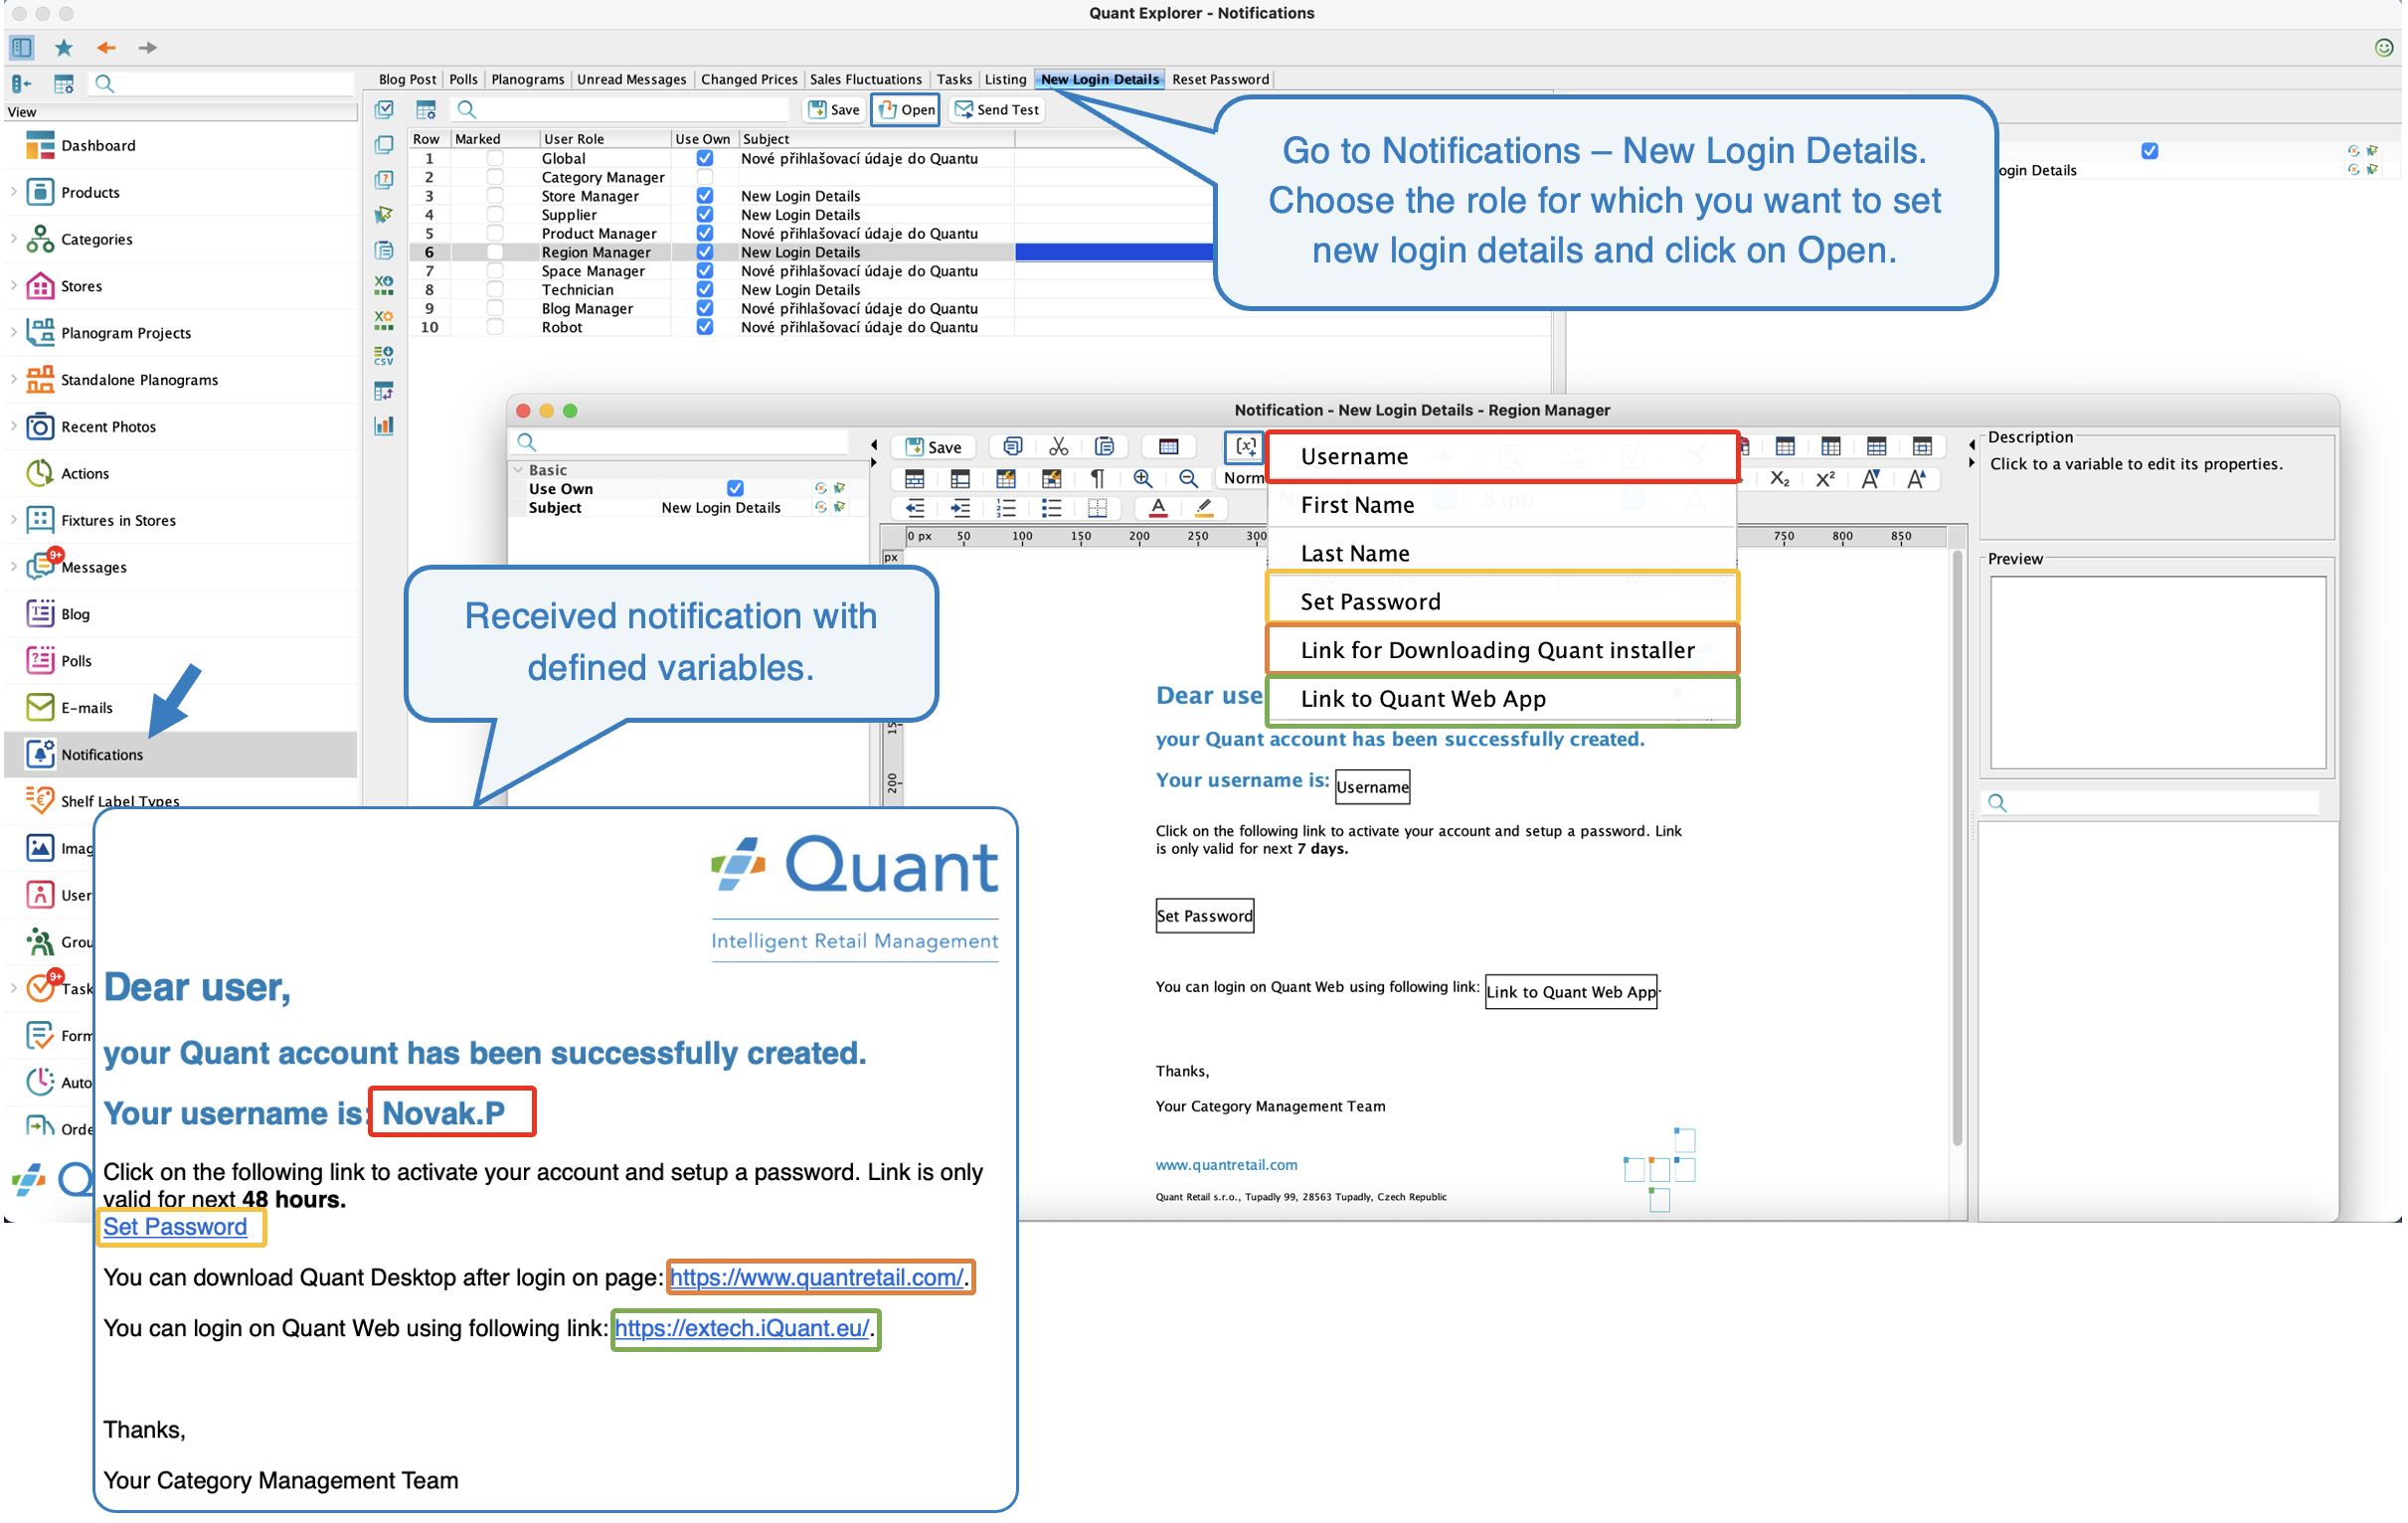Click the pilcrow paragraph marks icon
This screenshot has height=1523, width=2408.
(x=1098, y=479)
